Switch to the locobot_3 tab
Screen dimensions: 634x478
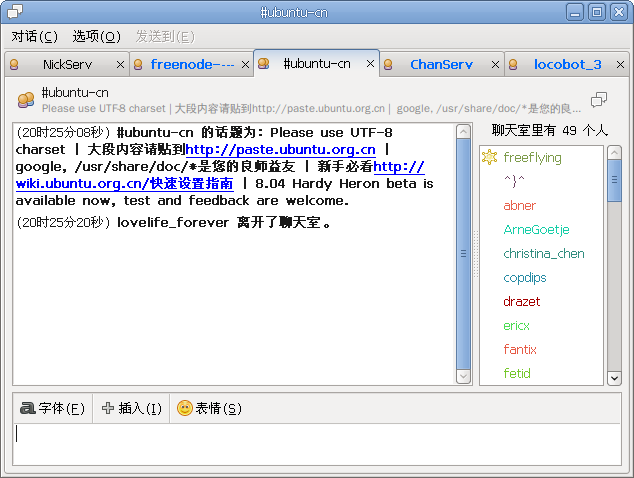(567, 64)
